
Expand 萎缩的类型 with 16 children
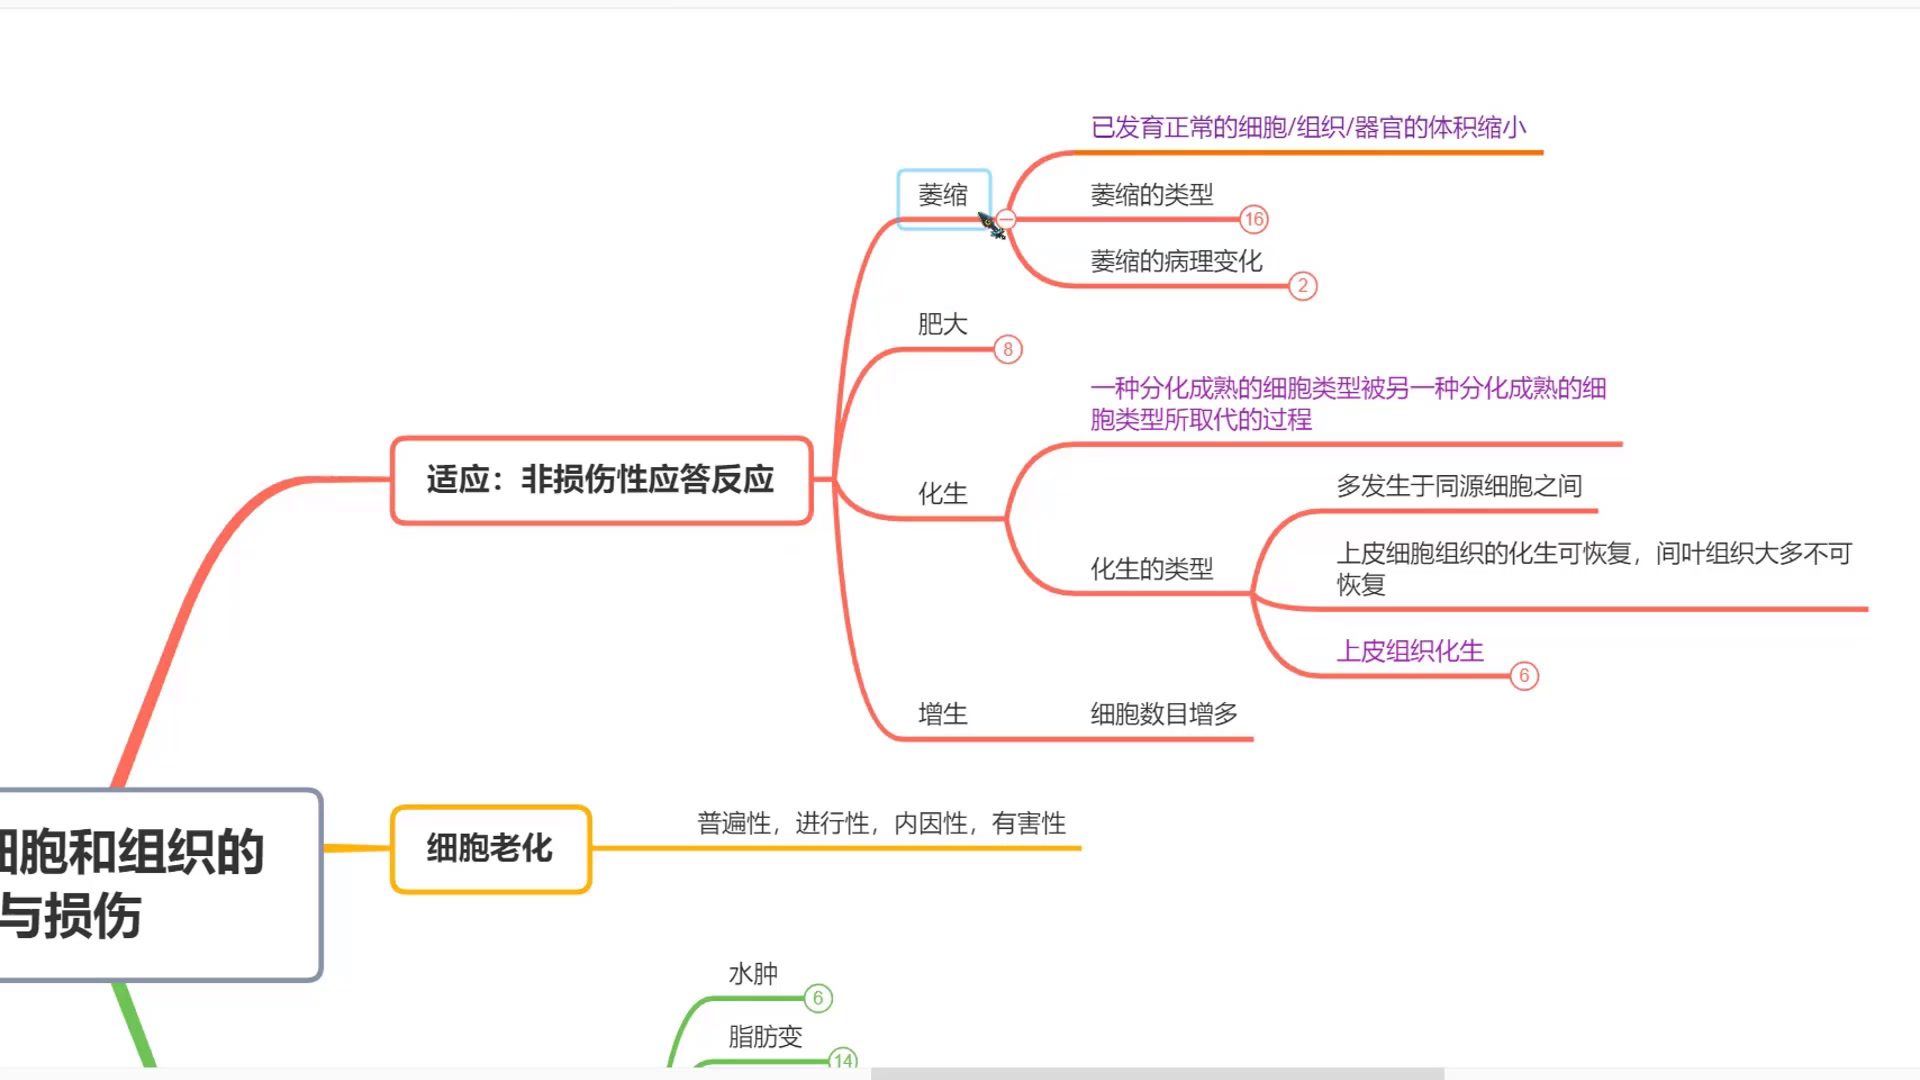pyautogui.click(x=1254, y=219)
